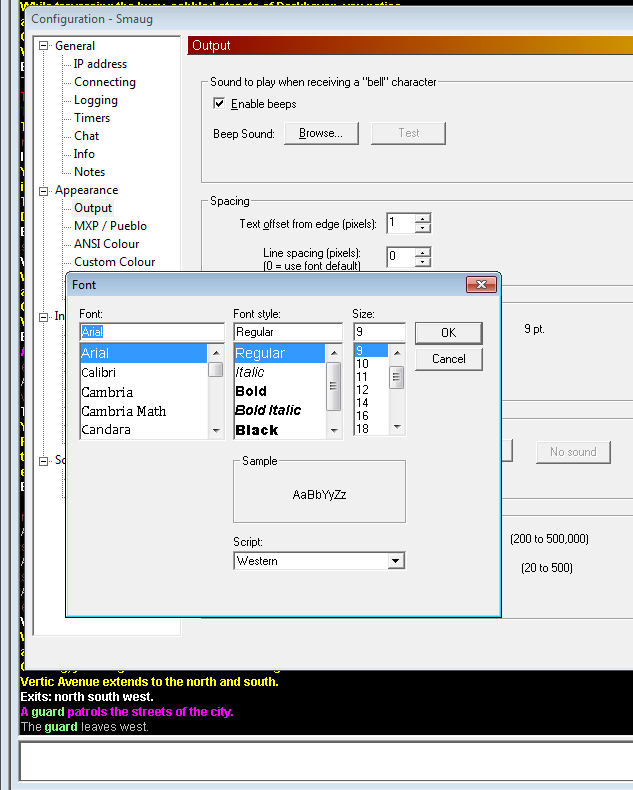Decrease line spacing with down arrow
Image resolution: width=633 pixels, height=790 pixels.
[x=423, y=261]
